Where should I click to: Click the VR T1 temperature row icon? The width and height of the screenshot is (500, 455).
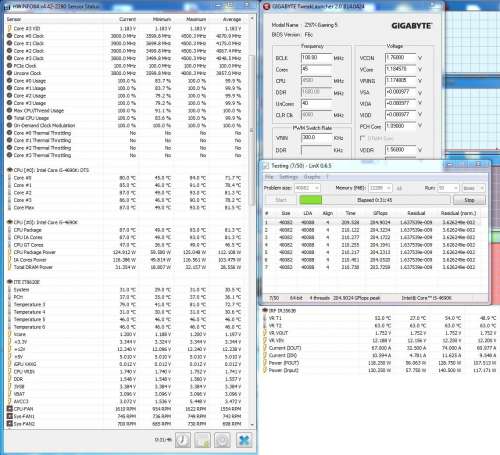click(x=265, y=318)
